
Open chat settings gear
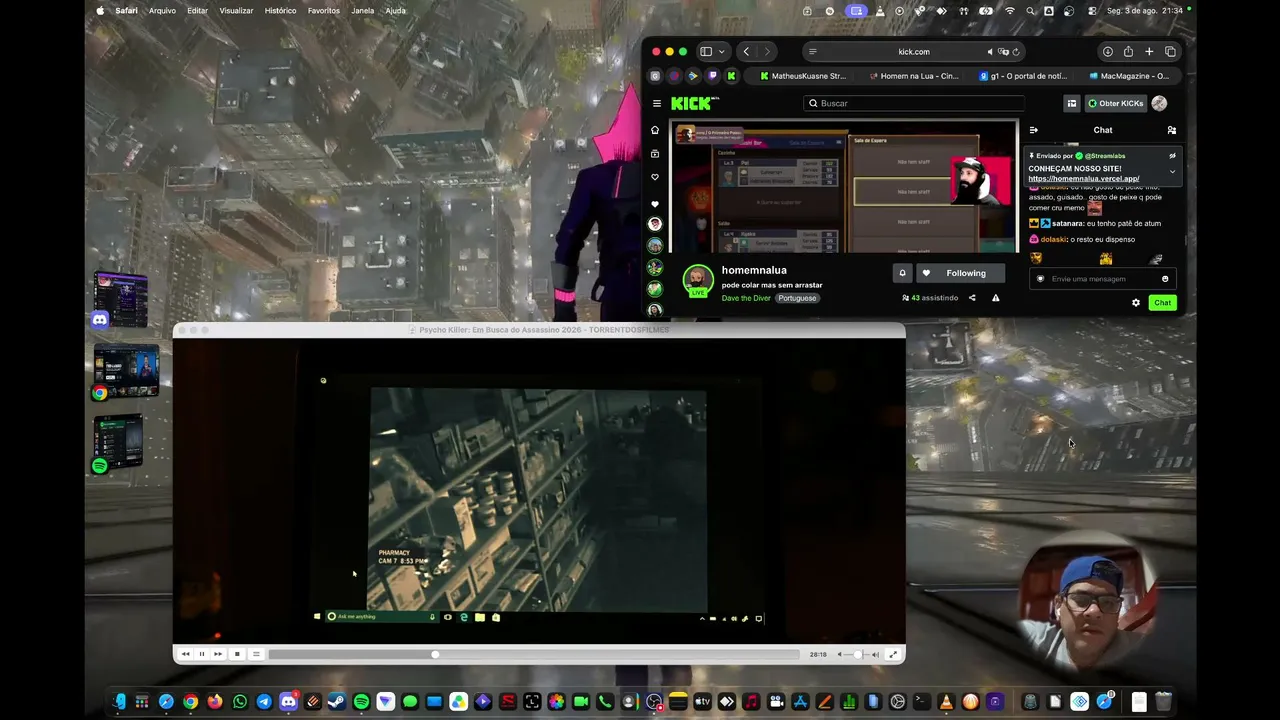pyautogui.click(x=1136, y=302)
